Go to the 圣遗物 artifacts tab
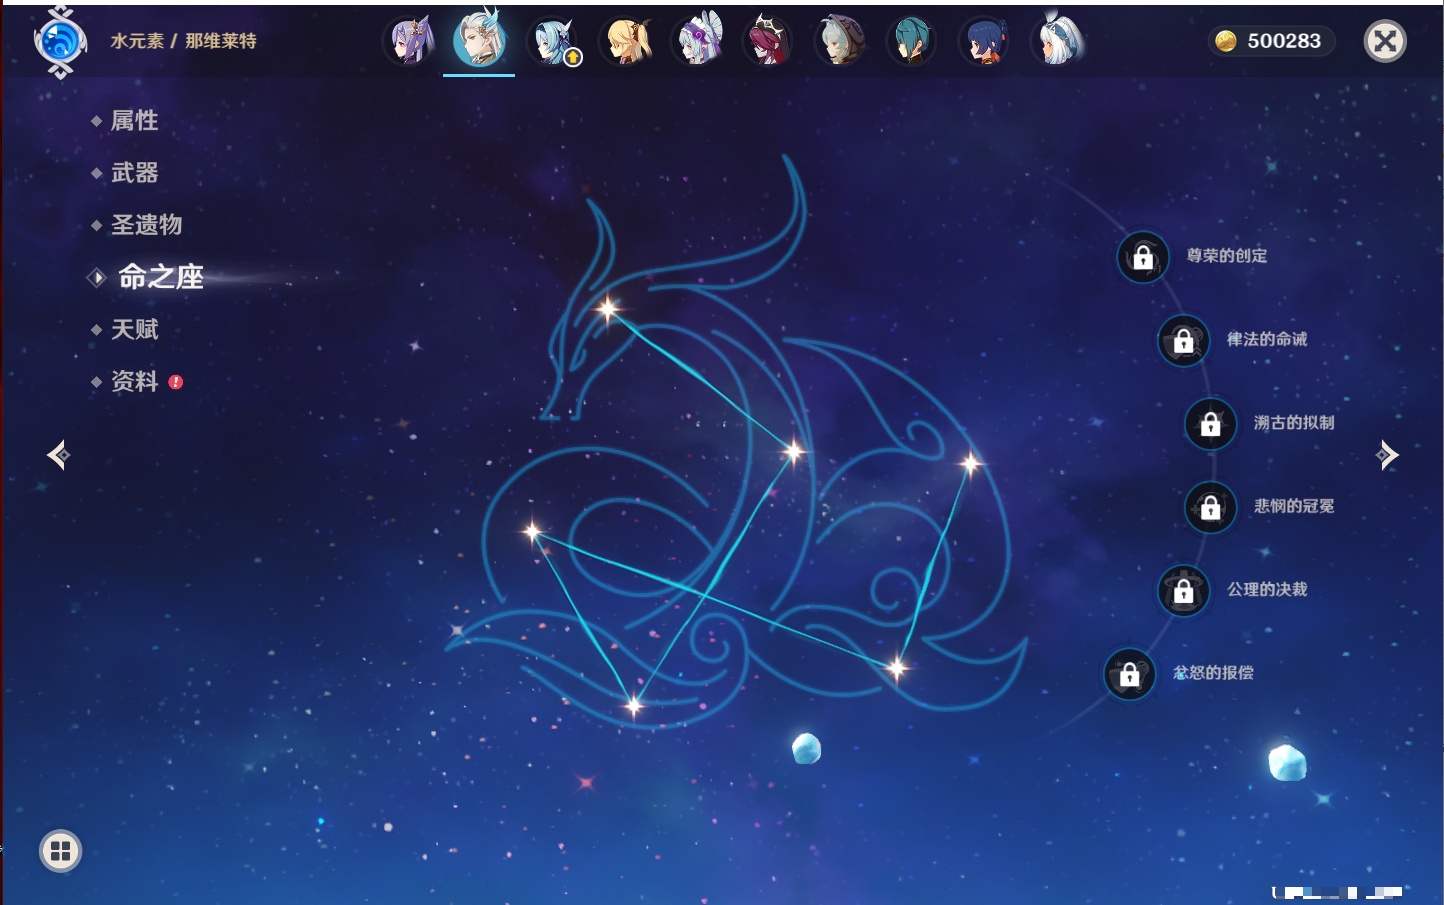This screenshot has height=905, width=1444. [146, 225]
